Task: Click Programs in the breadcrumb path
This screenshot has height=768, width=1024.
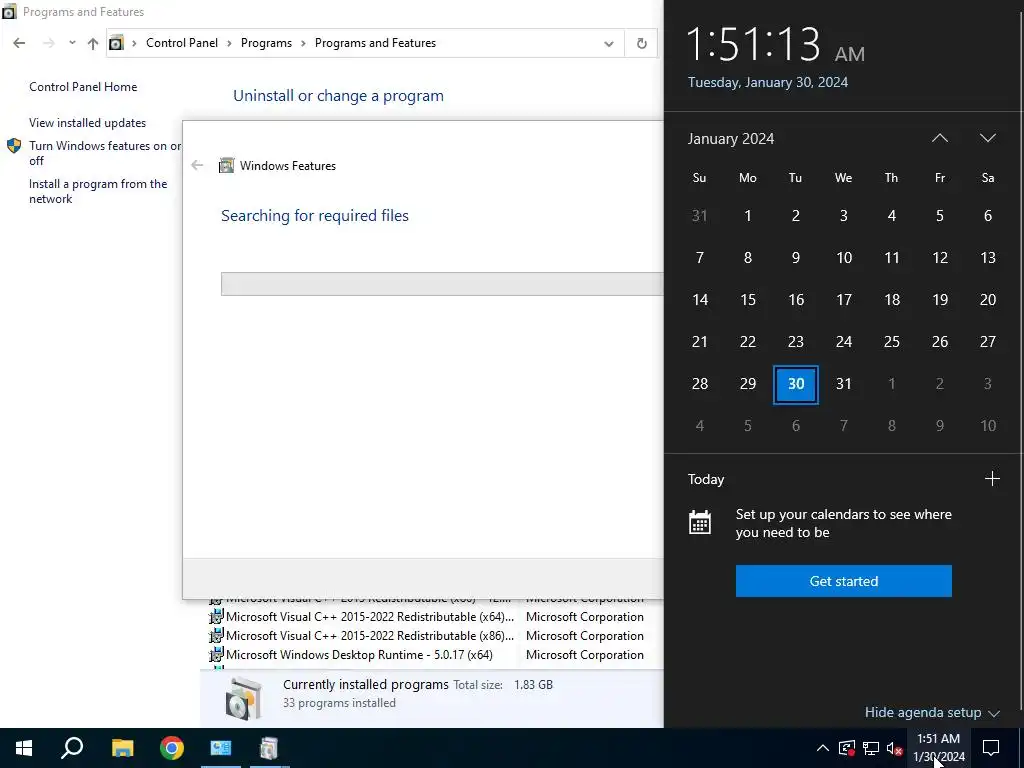Action: 266,43
